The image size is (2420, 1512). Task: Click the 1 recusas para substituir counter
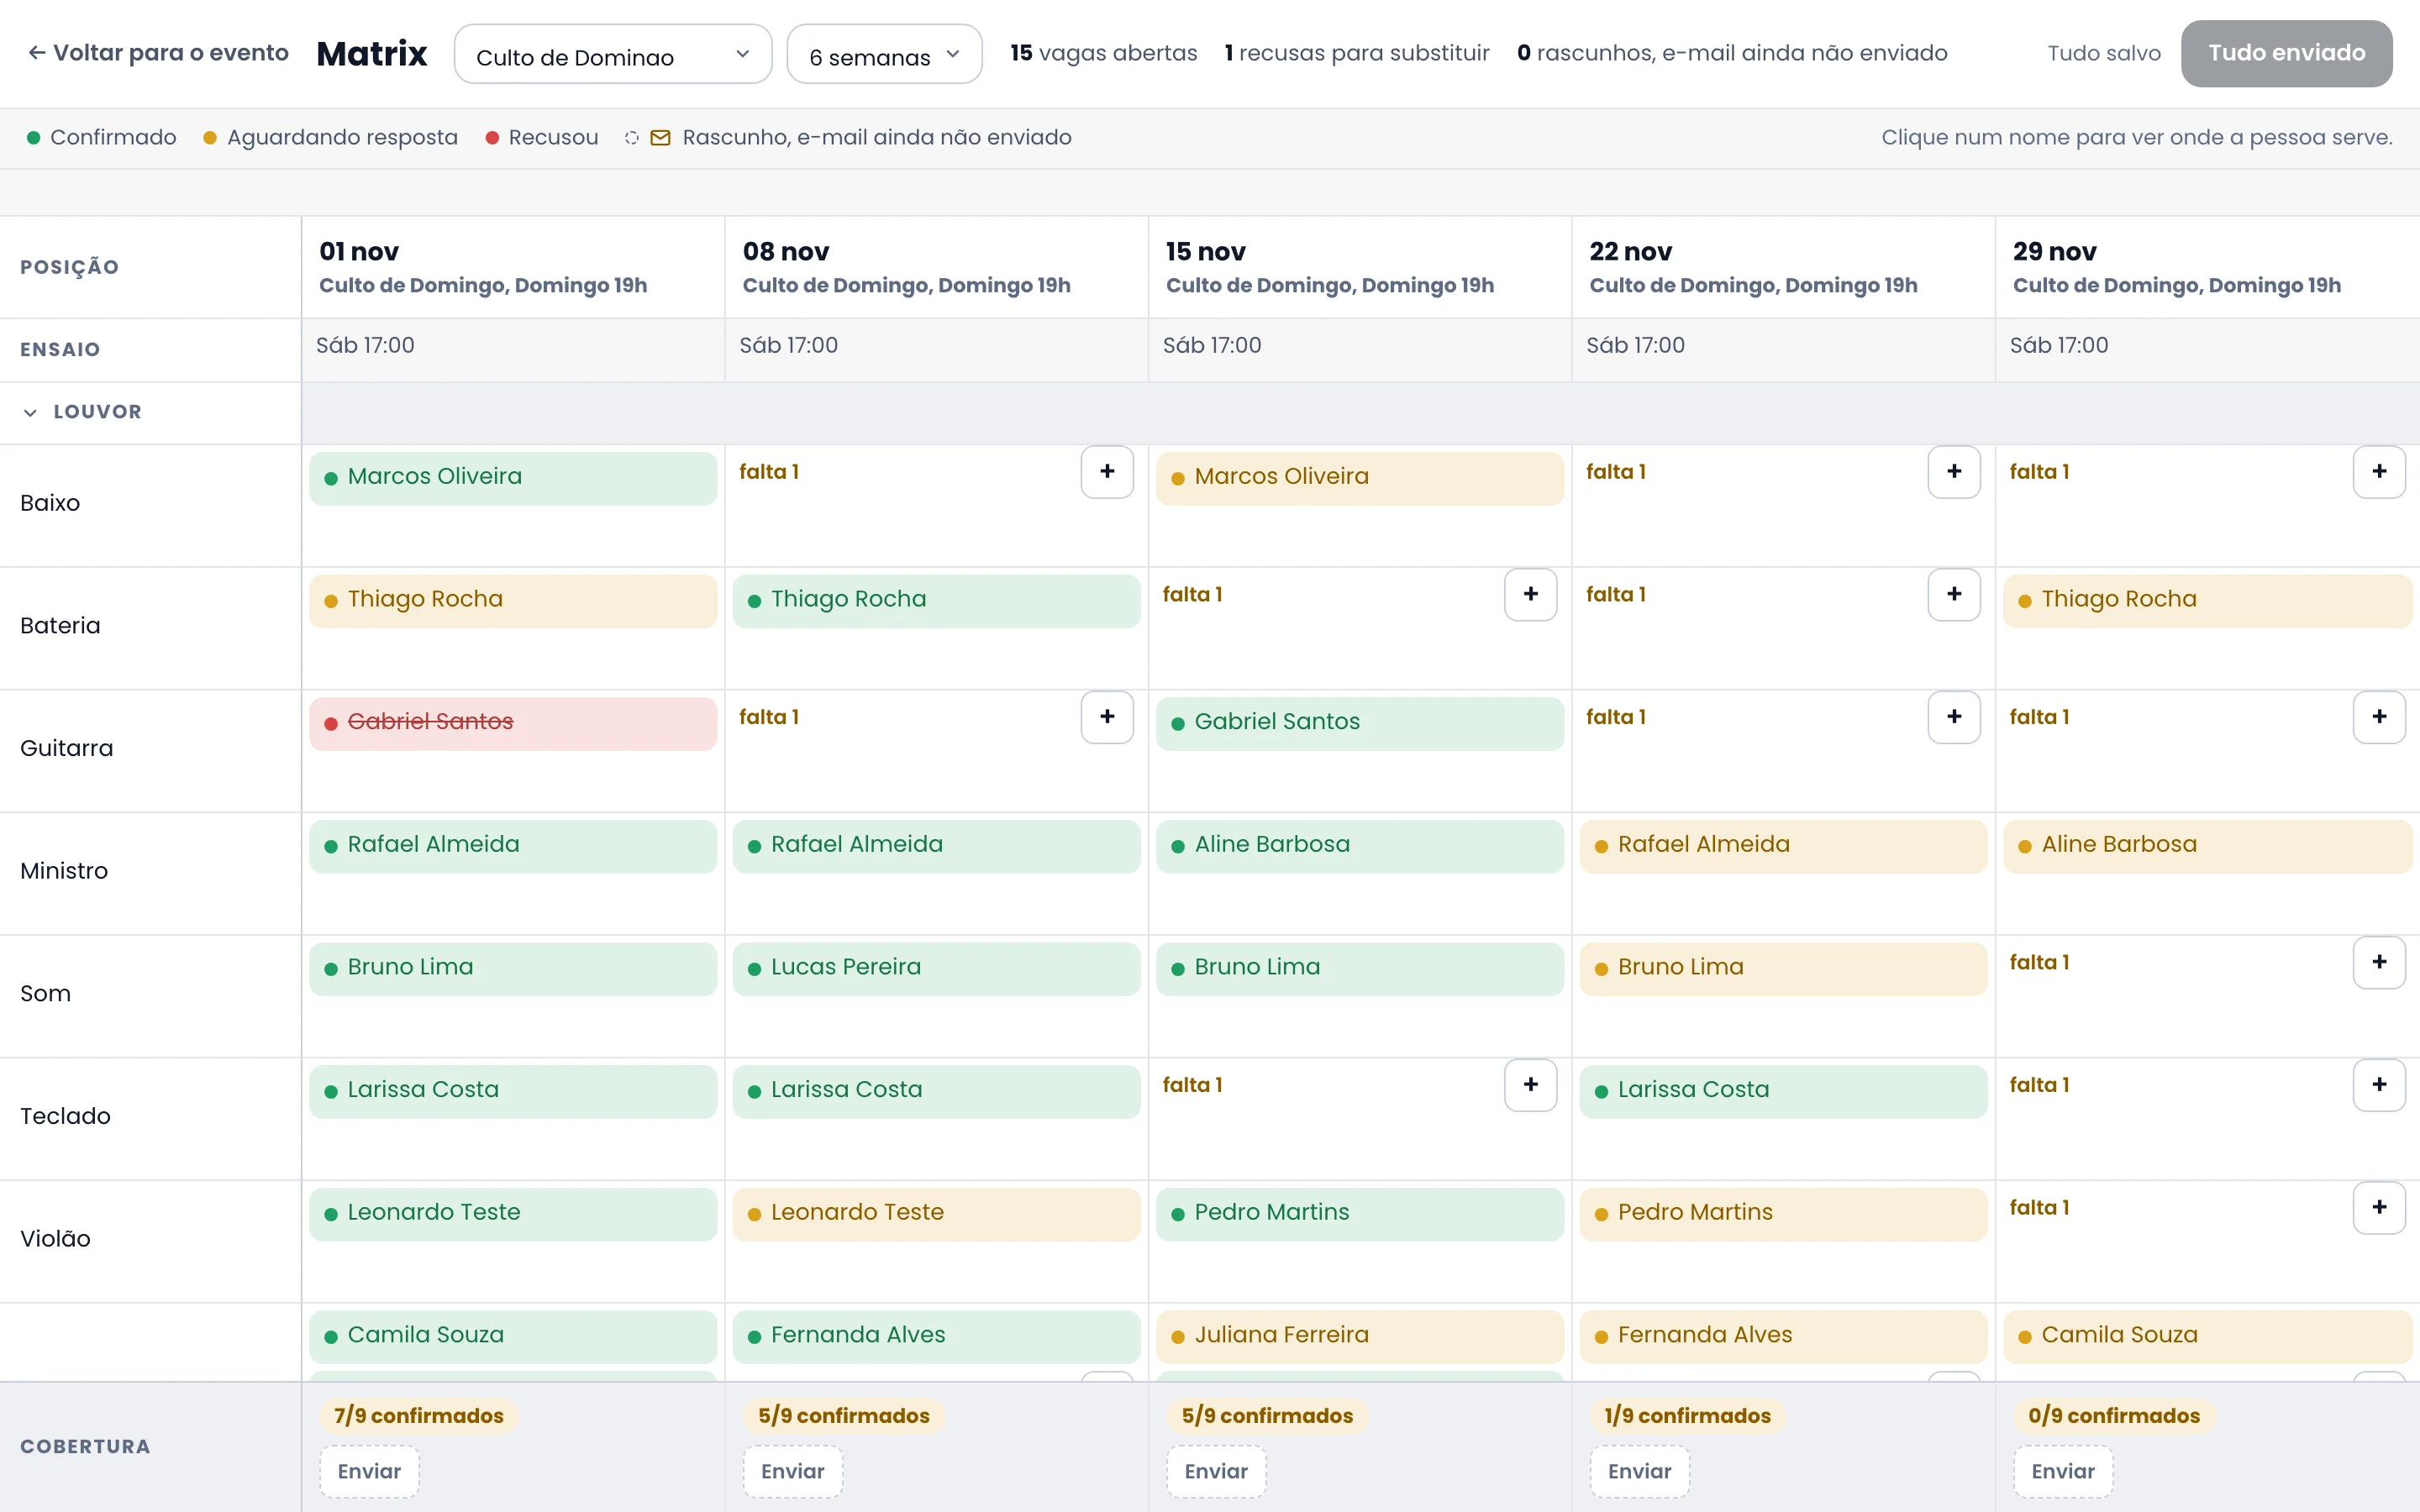(x=1356, y=53)
